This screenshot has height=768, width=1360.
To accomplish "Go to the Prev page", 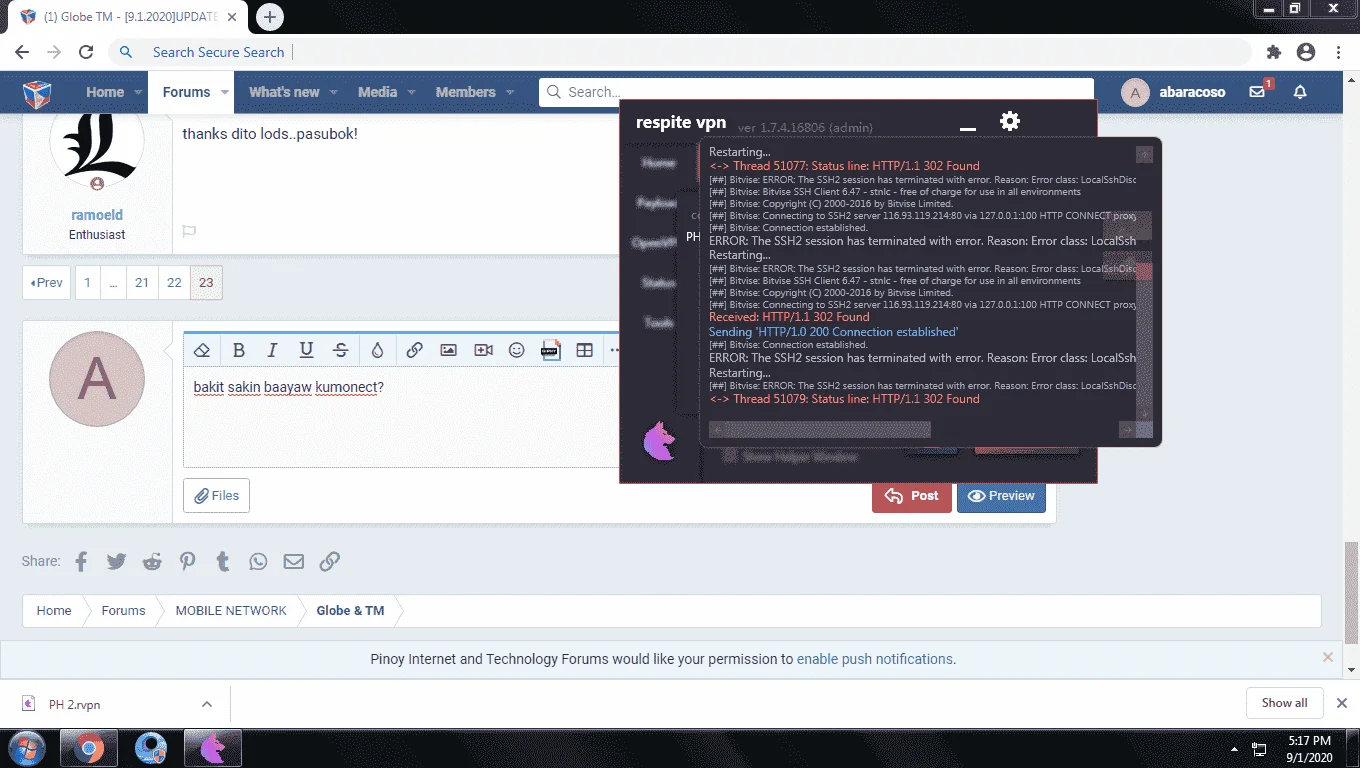I will pos(46,283).
